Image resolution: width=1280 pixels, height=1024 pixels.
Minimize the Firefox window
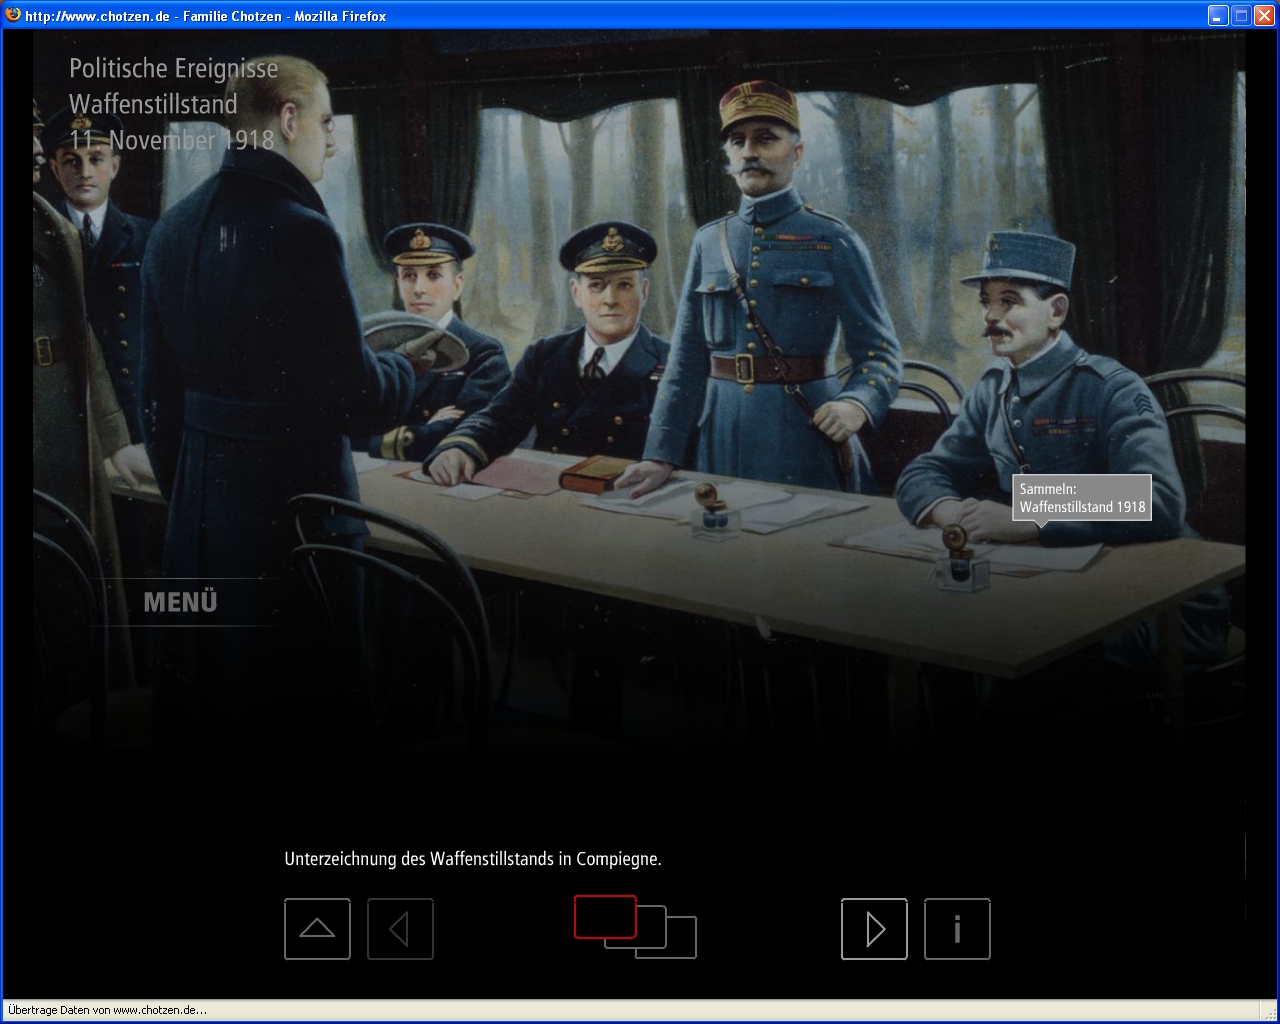tap(1218, 15)
